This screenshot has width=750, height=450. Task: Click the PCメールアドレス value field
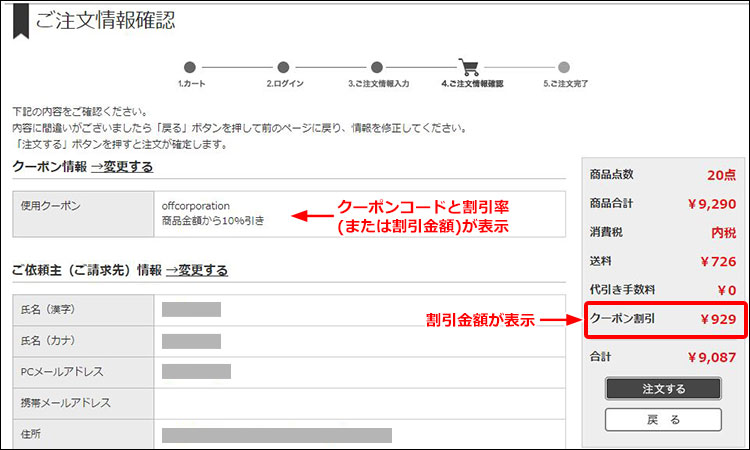(x=196, y=372)
